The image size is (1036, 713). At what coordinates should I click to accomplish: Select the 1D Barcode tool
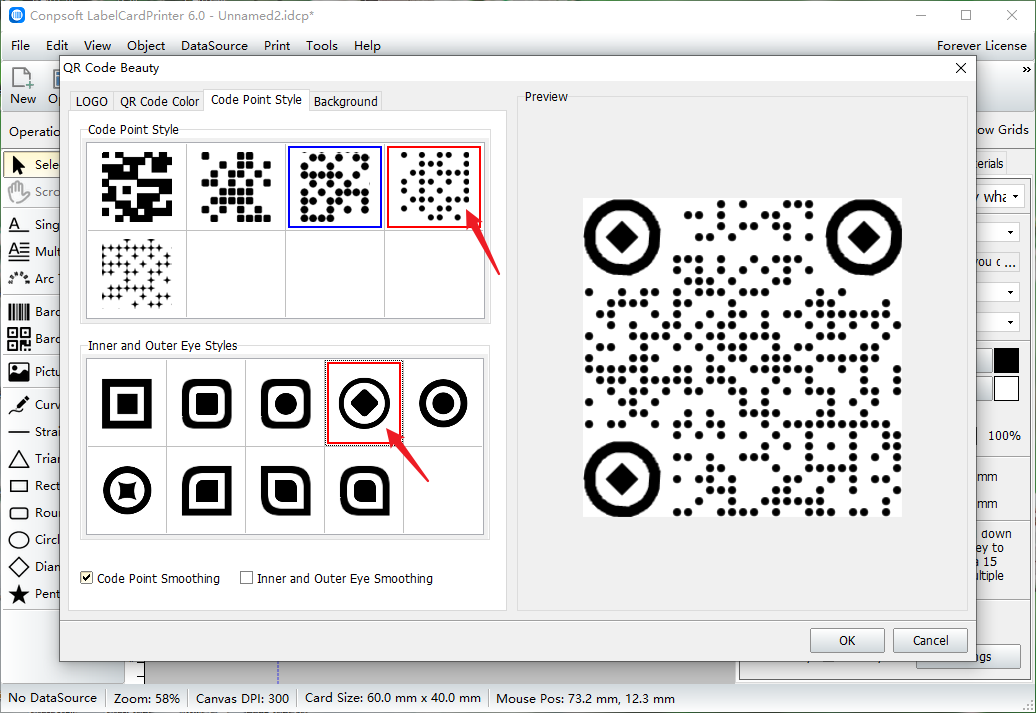(x=31, y=312)
